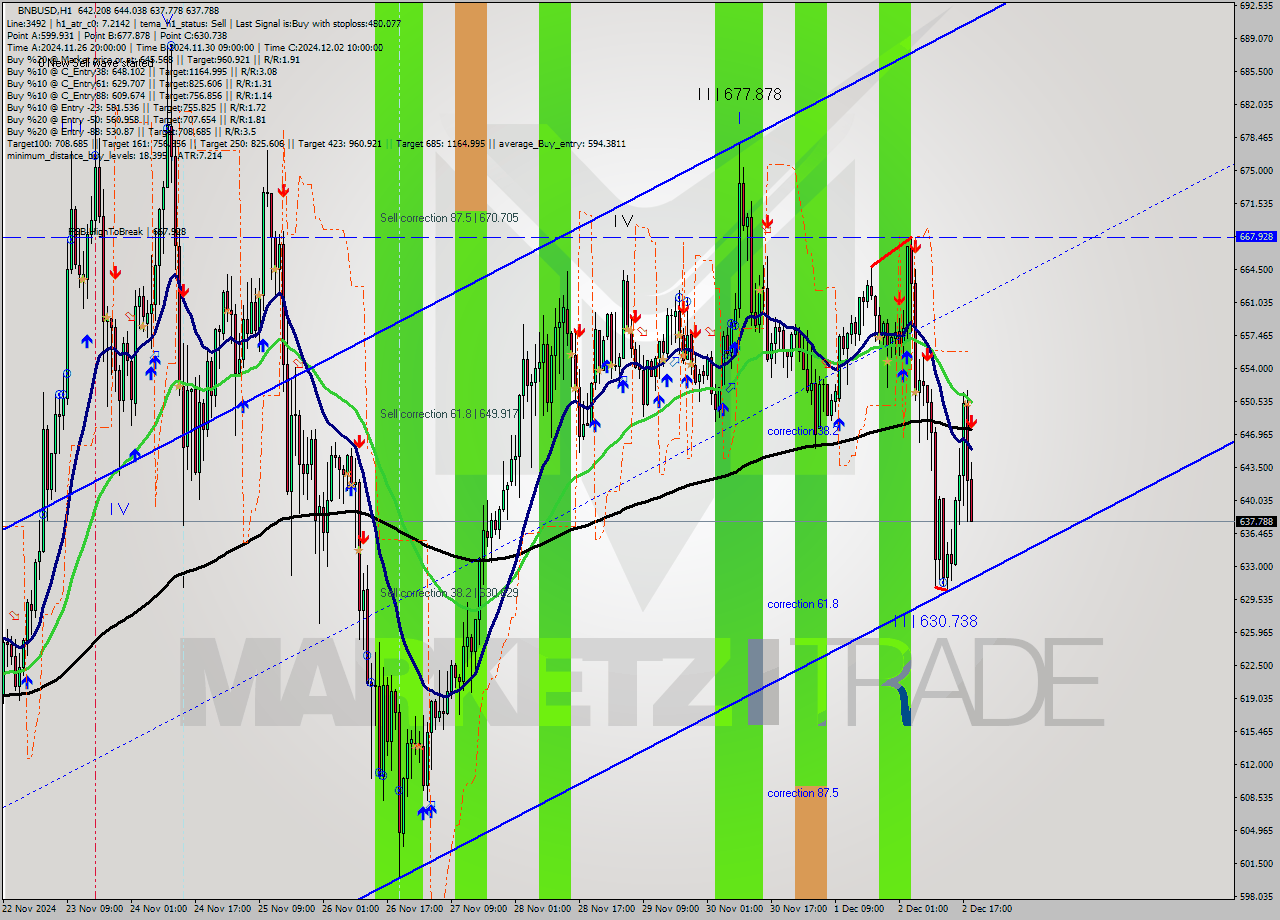Click the '2 Dec 17:00' time axis label

pyautogui.click(x=989, y=909)
